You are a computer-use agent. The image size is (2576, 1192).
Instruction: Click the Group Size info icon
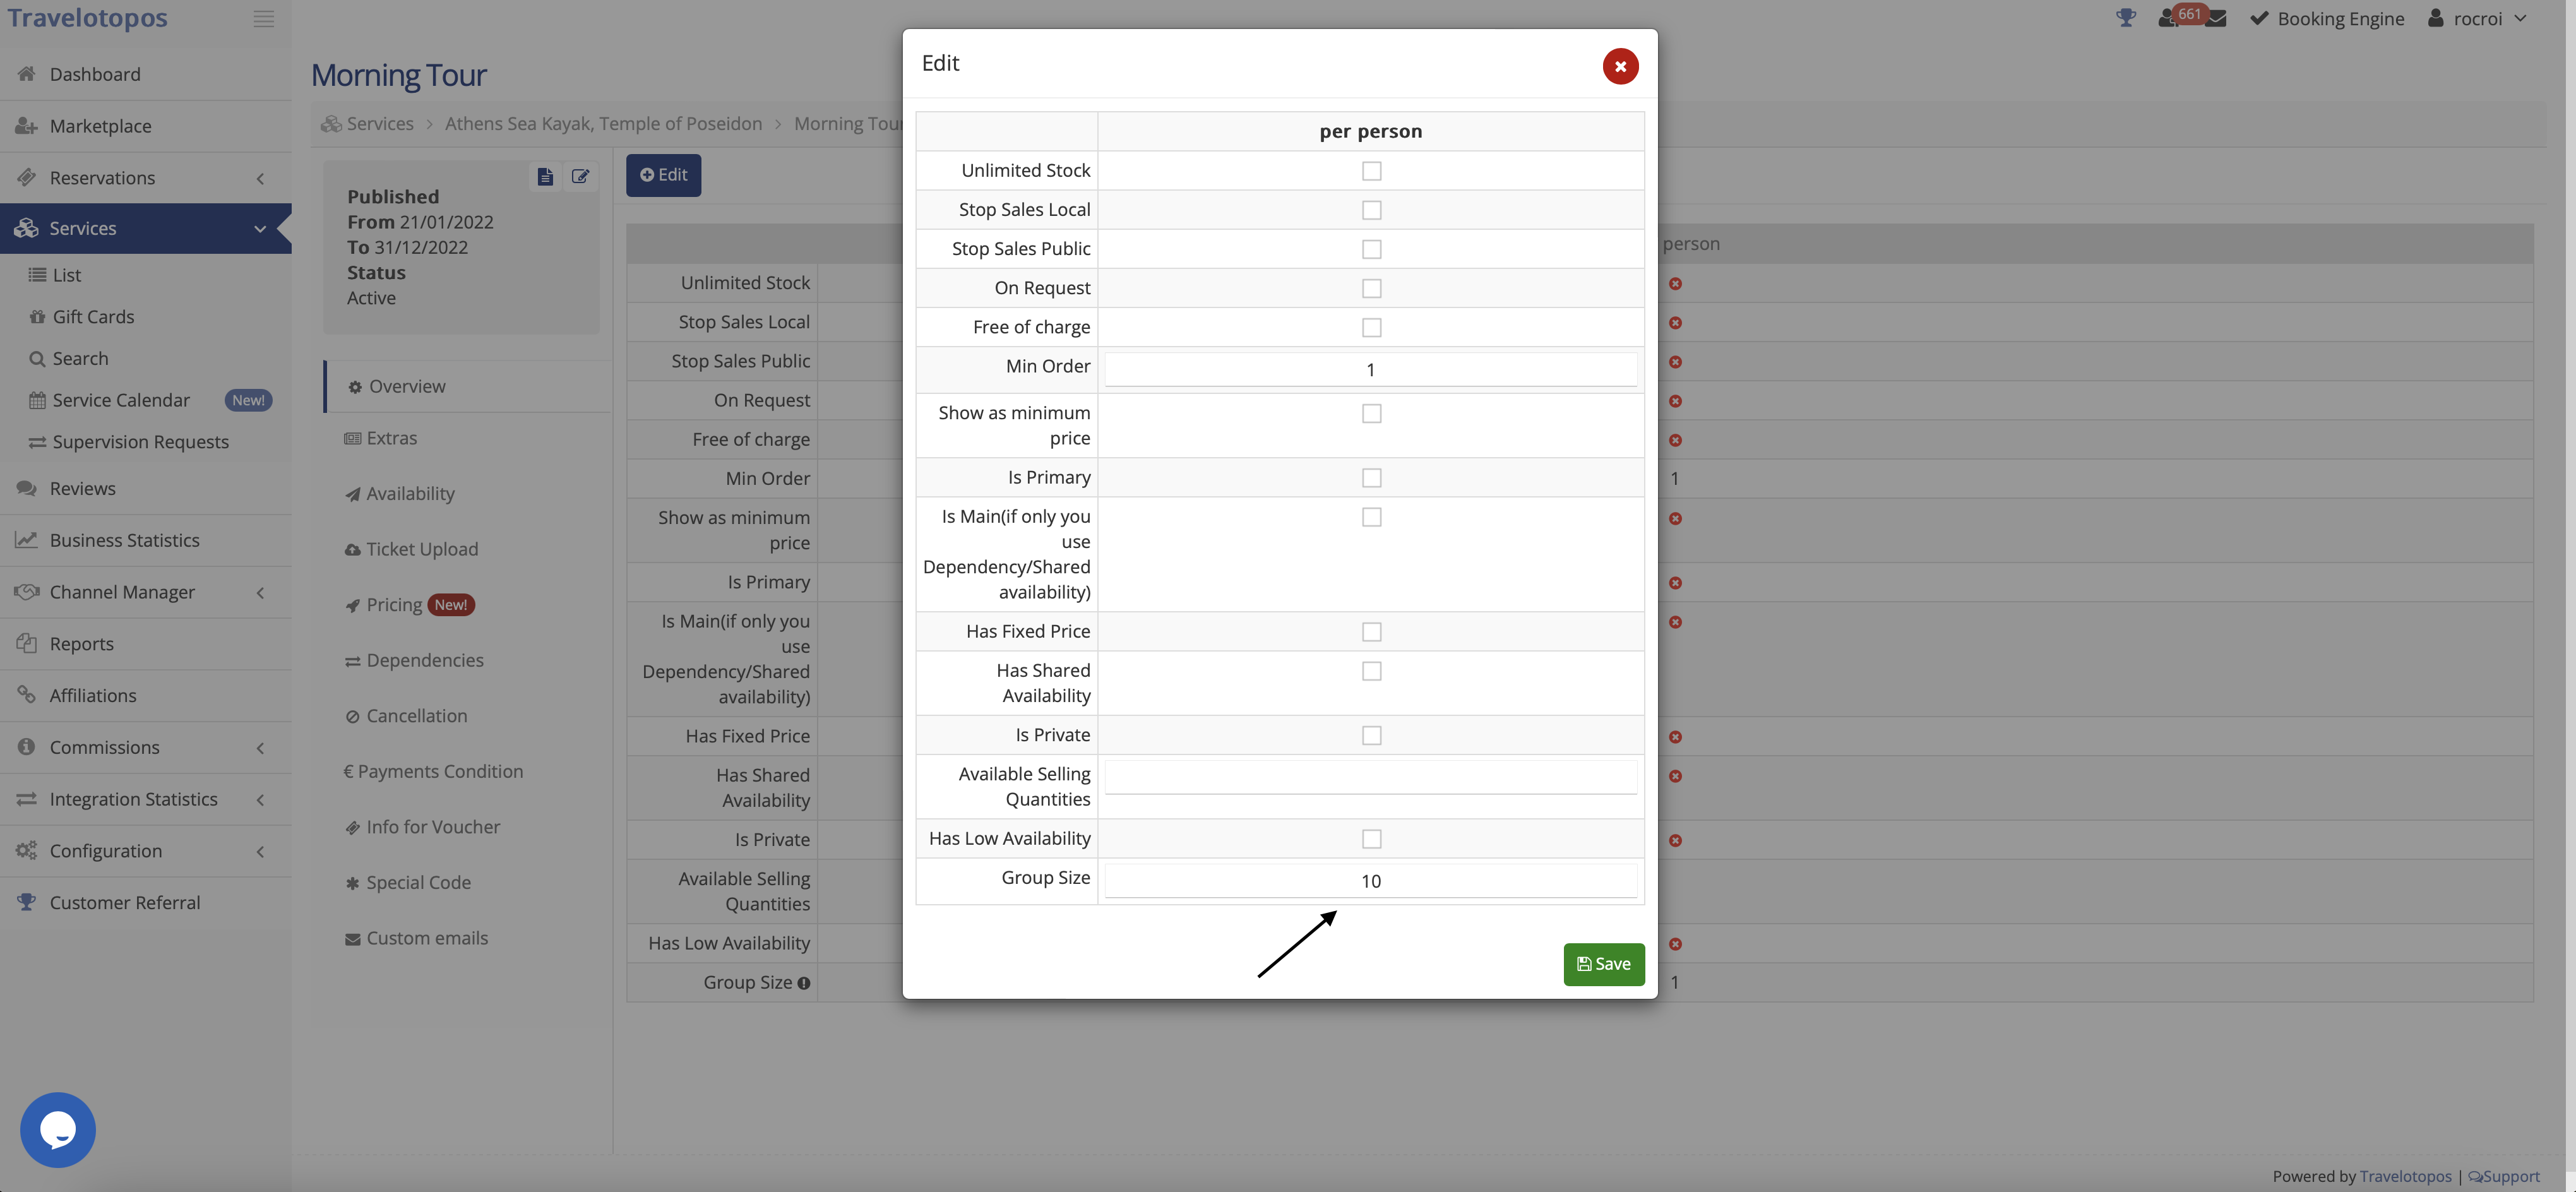pyautogui.click(x=803, y=983)
